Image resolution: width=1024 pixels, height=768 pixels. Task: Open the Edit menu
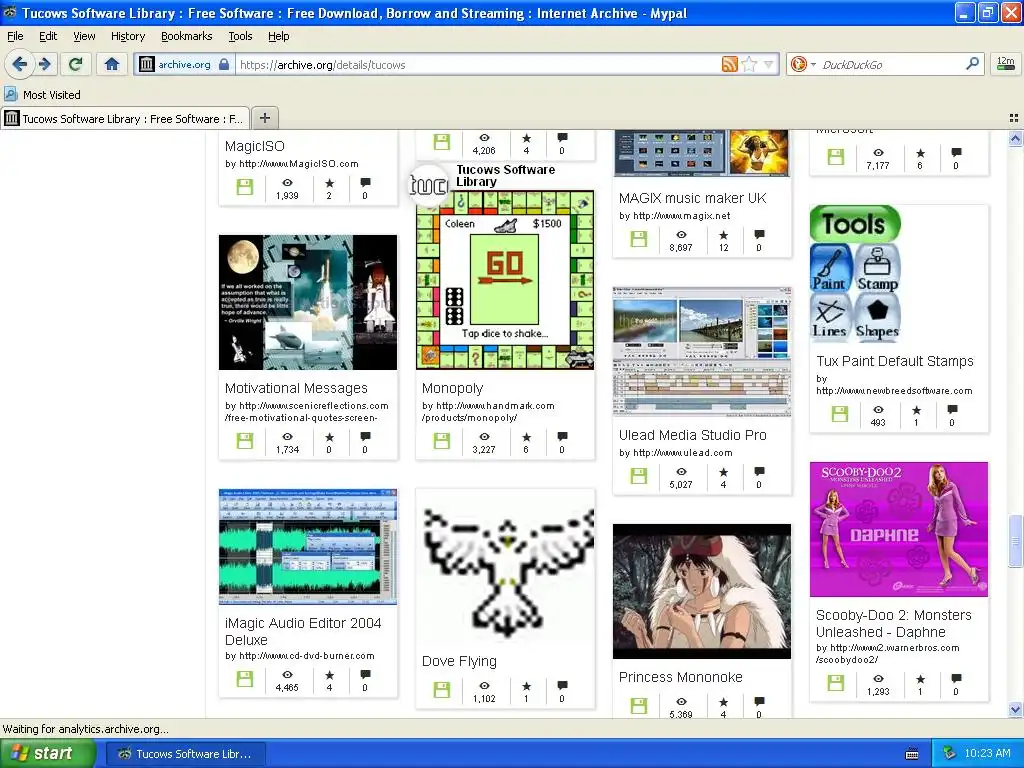click(x=48, y=36)
